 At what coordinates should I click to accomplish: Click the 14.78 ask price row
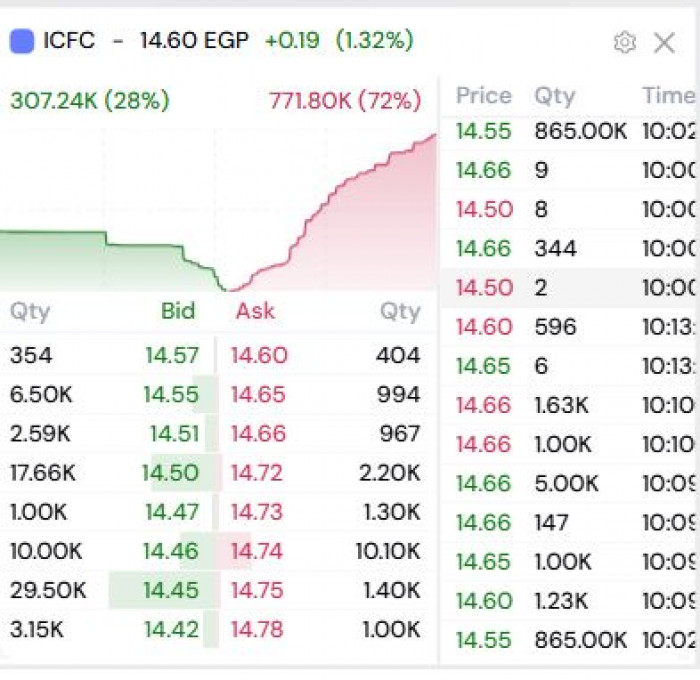(259, 629)
